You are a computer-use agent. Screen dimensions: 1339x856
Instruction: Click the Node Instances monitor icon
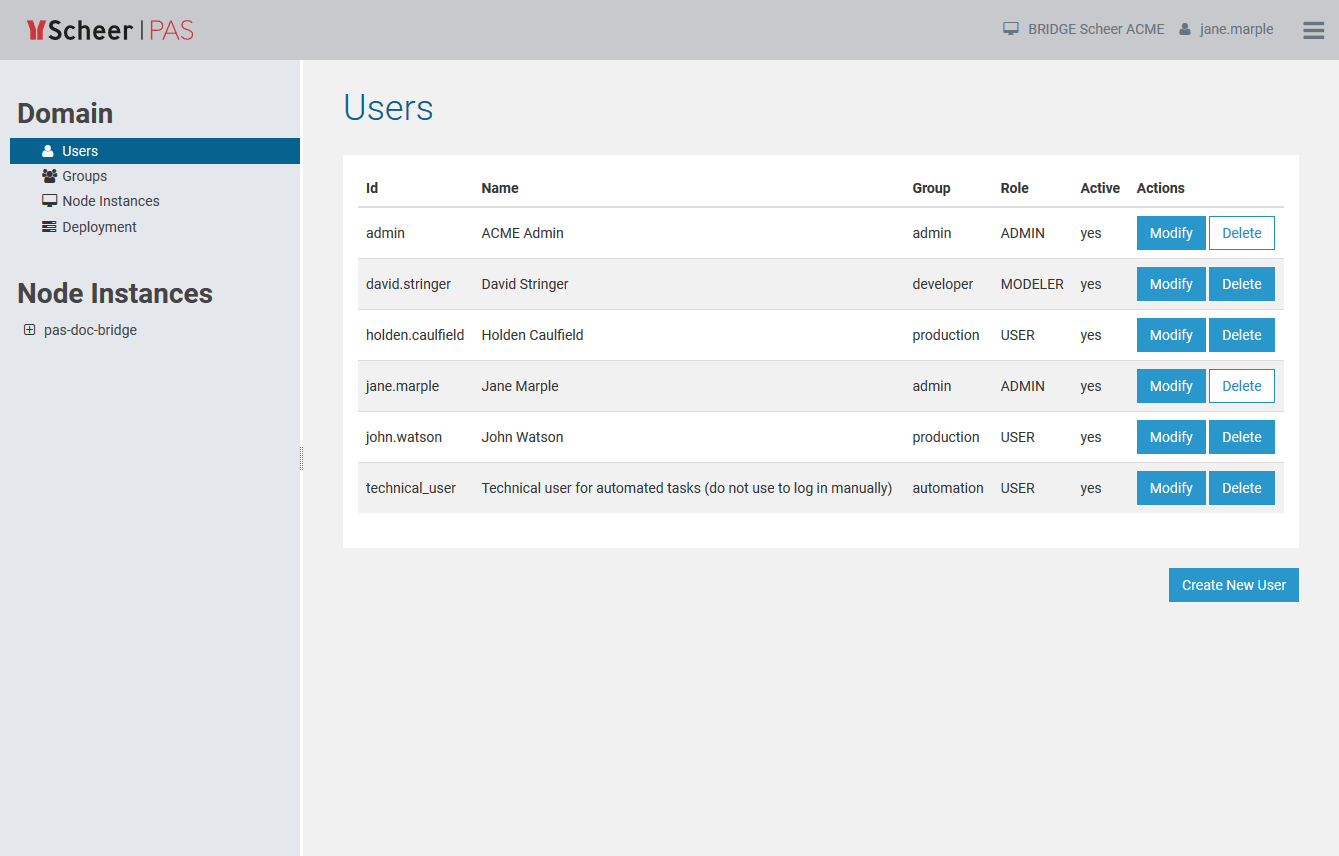[49, 201]
